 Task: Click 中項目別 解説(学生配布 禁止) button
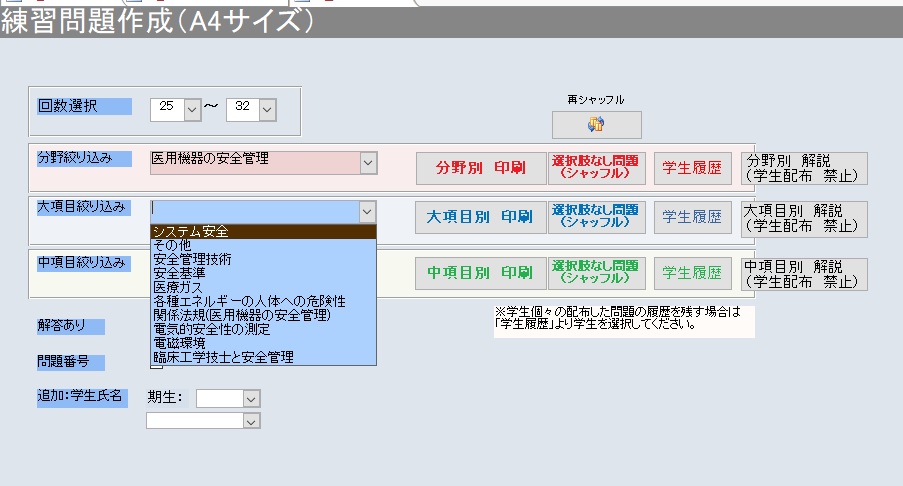804,274
